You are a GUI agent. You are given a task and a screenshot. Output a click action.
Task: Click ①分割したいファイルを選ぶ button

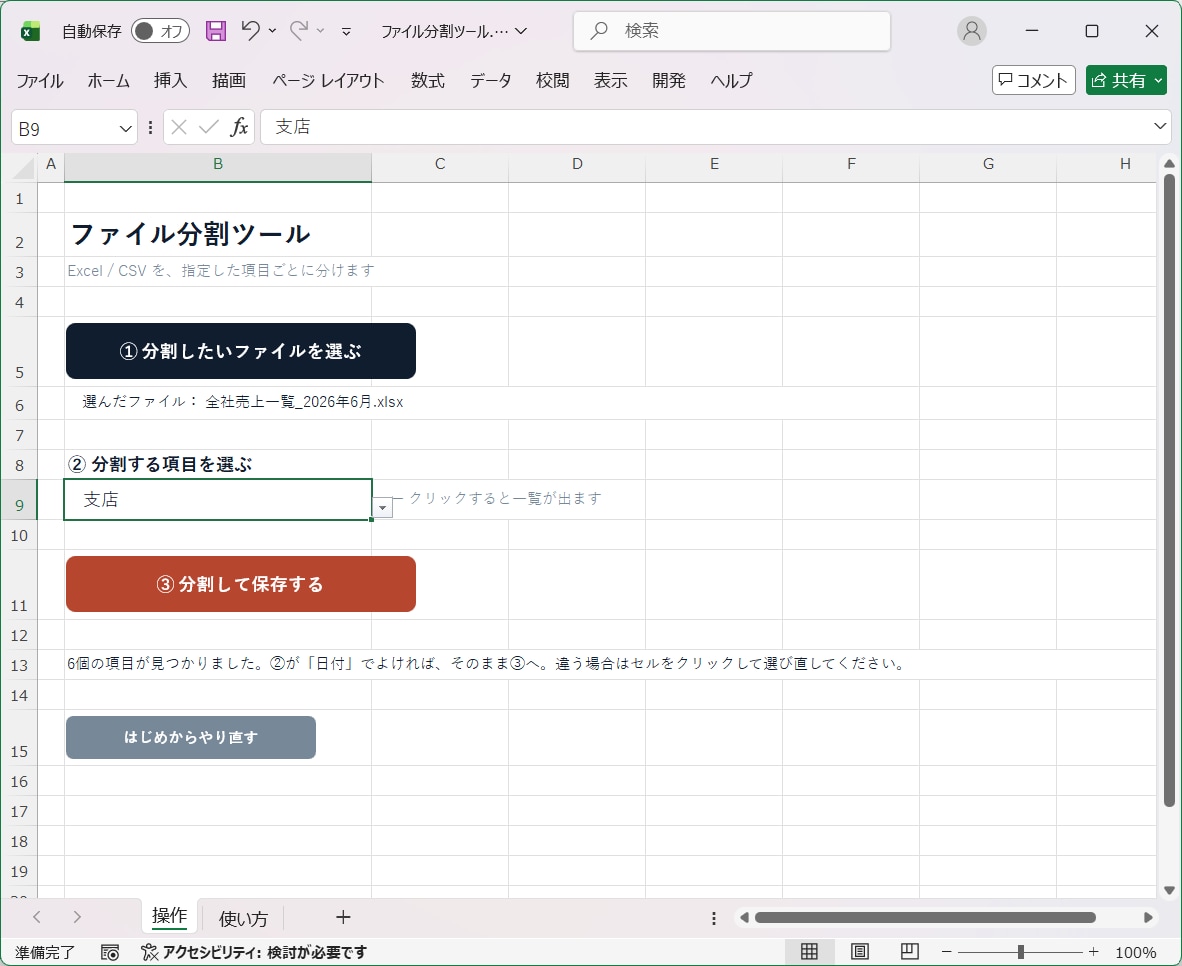coord(241,351)
